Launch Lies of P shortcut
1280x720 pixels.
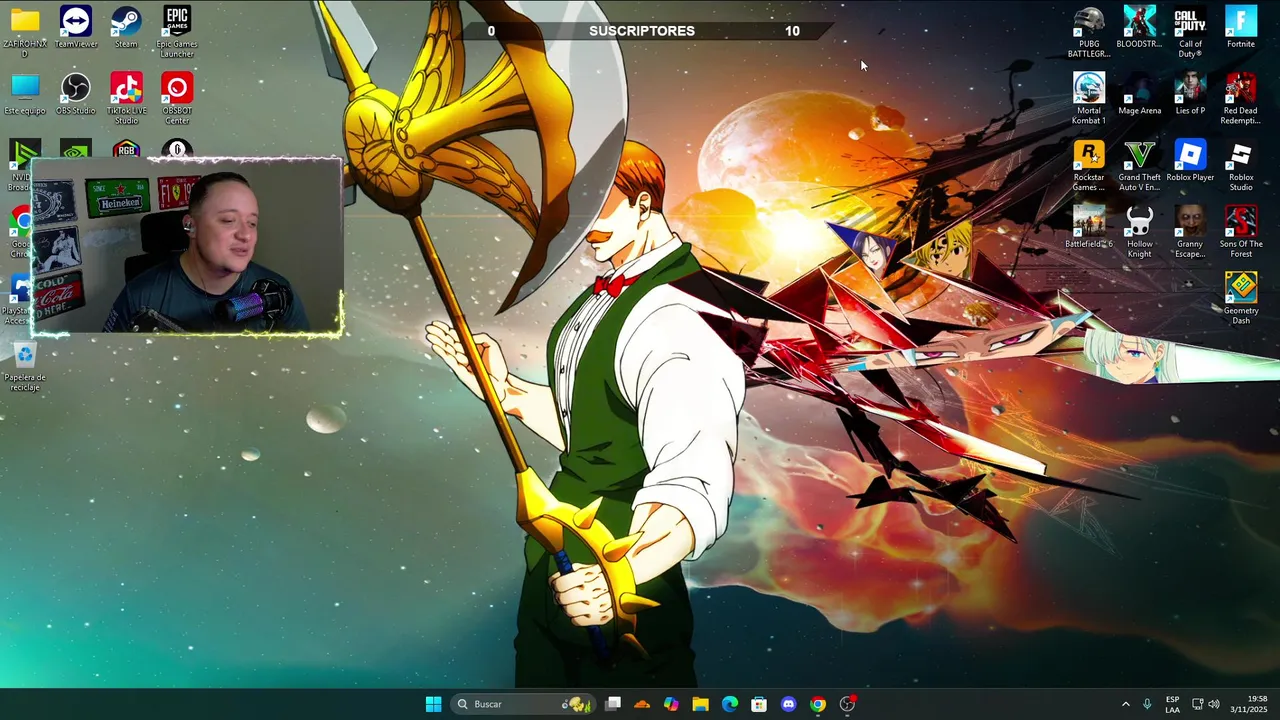tap(1190, 95)
